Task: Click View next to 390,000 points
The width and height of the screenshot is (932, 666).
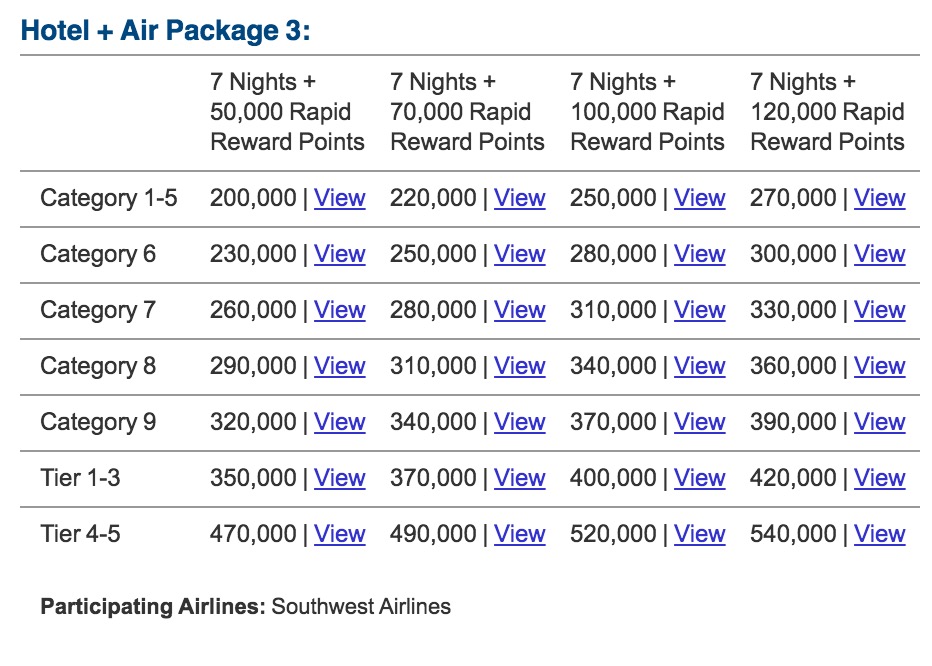Action: coord(880,422)
